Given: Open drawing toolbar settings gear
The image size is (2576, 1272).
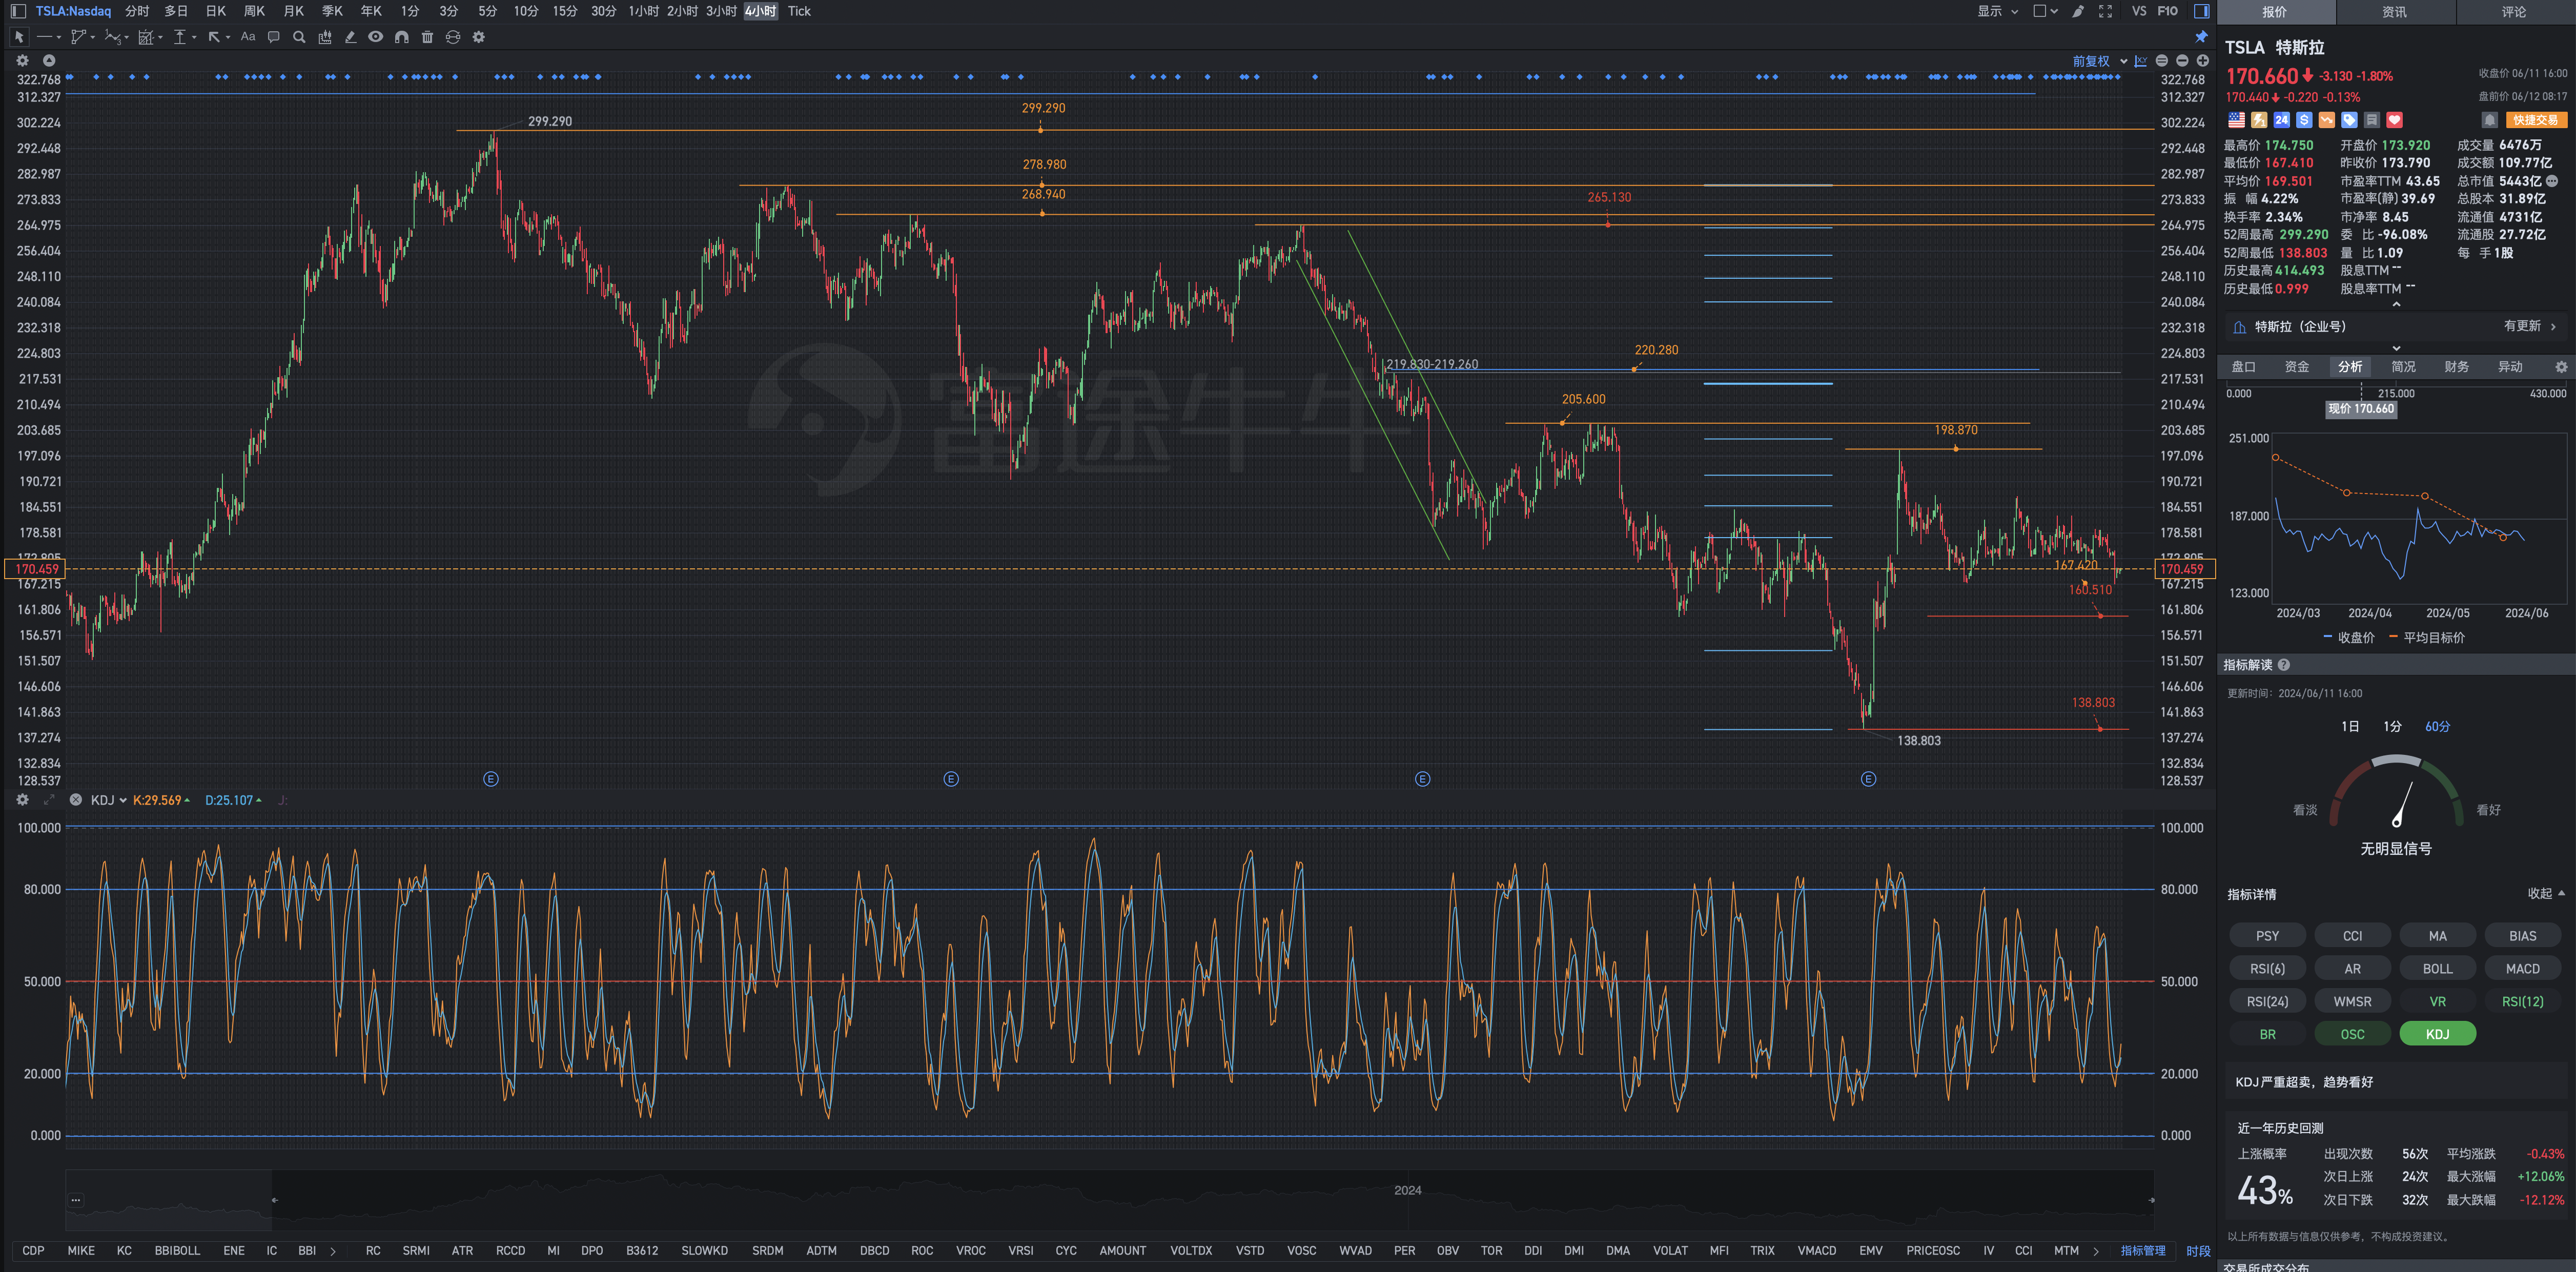Looking at the screenshot, I should [x=479, y=37].
